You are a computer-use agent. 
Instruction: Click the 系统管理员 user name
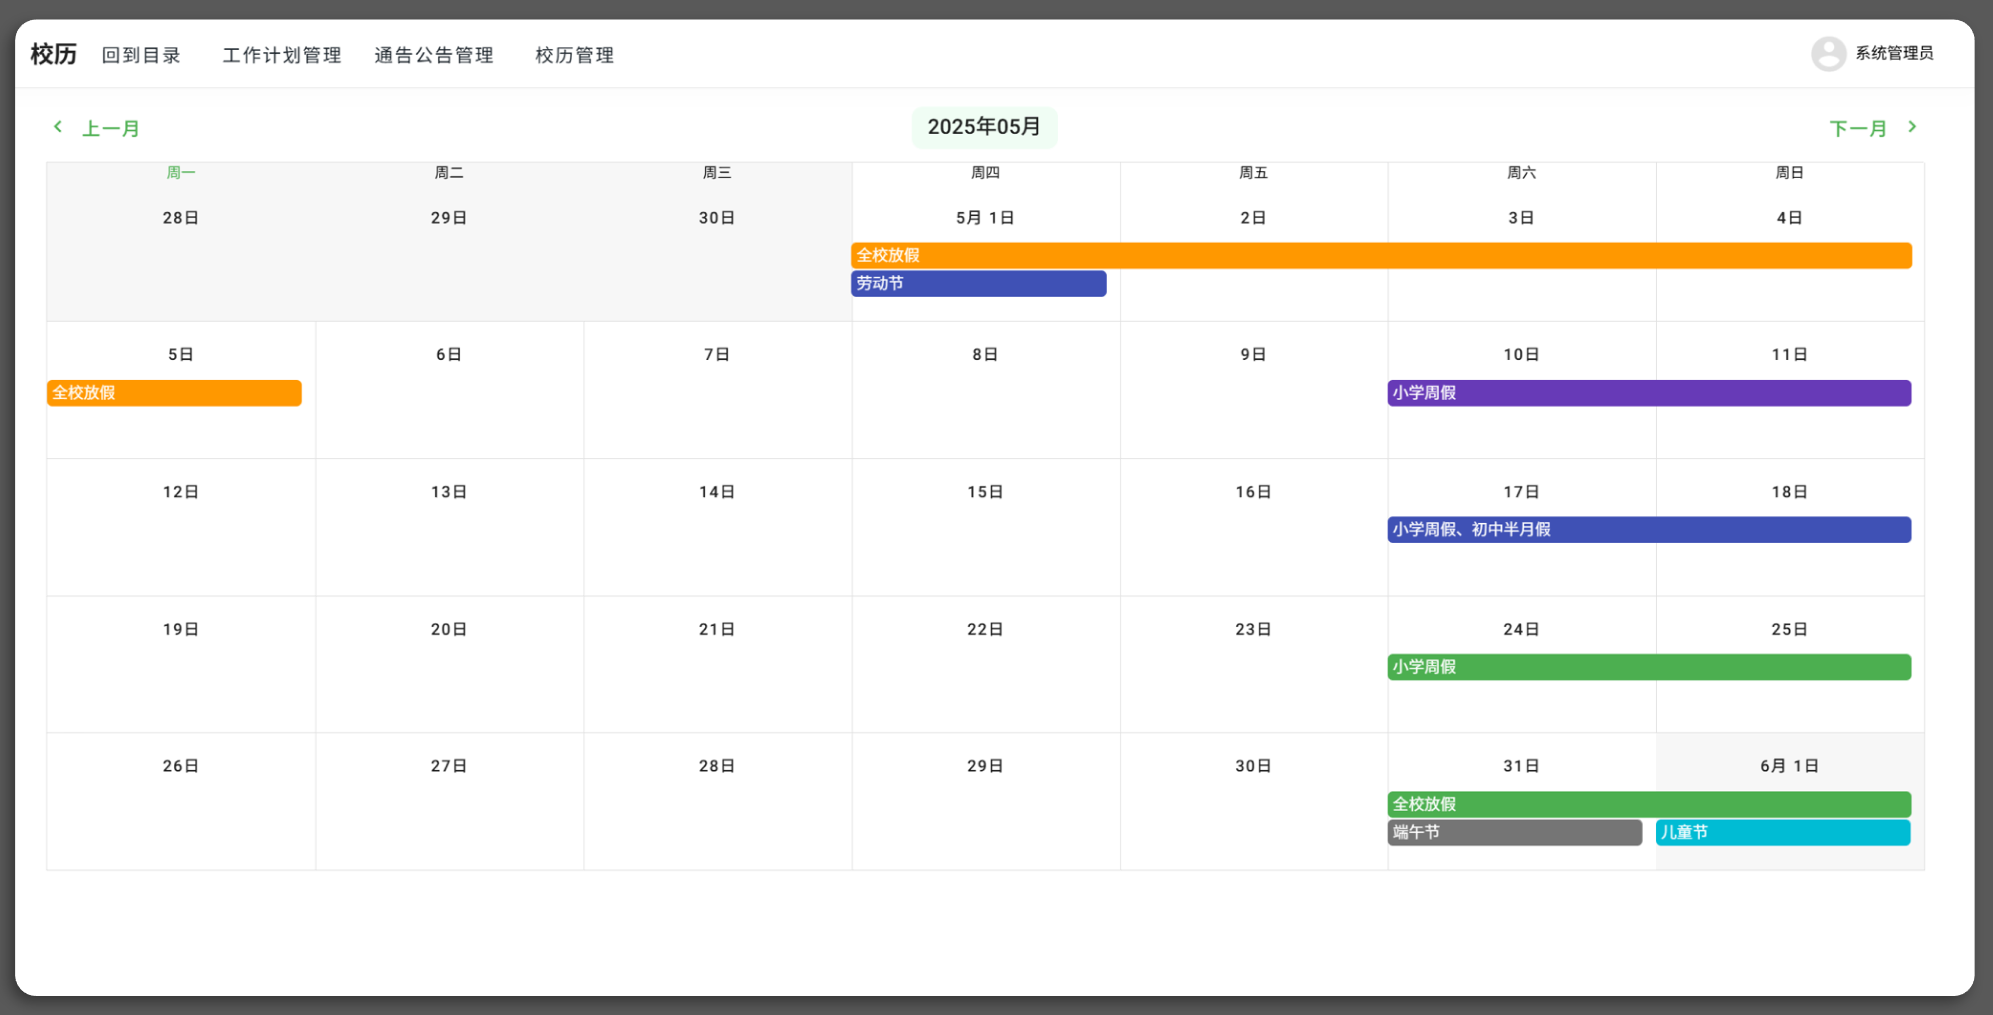tap(1894, 53)
